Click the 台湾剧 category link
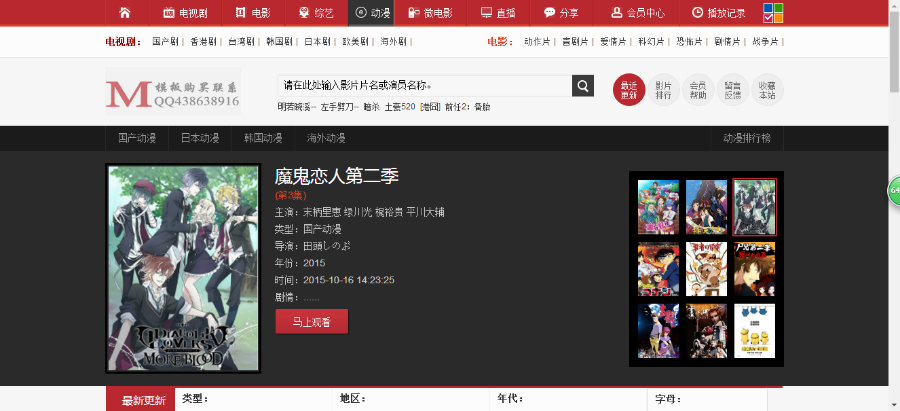Viewport: 900px width, 411px height. 240,42
